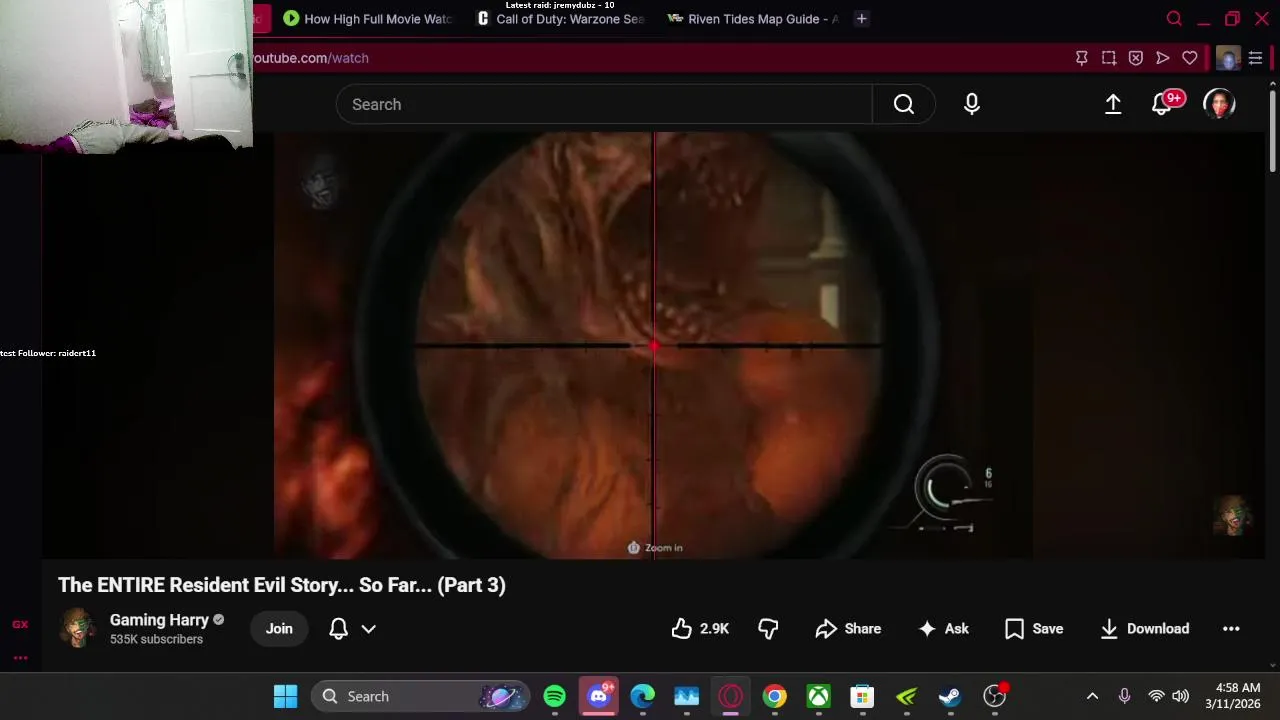Click the Ask button
The image size is (1280, 720).
pos(944,628)
